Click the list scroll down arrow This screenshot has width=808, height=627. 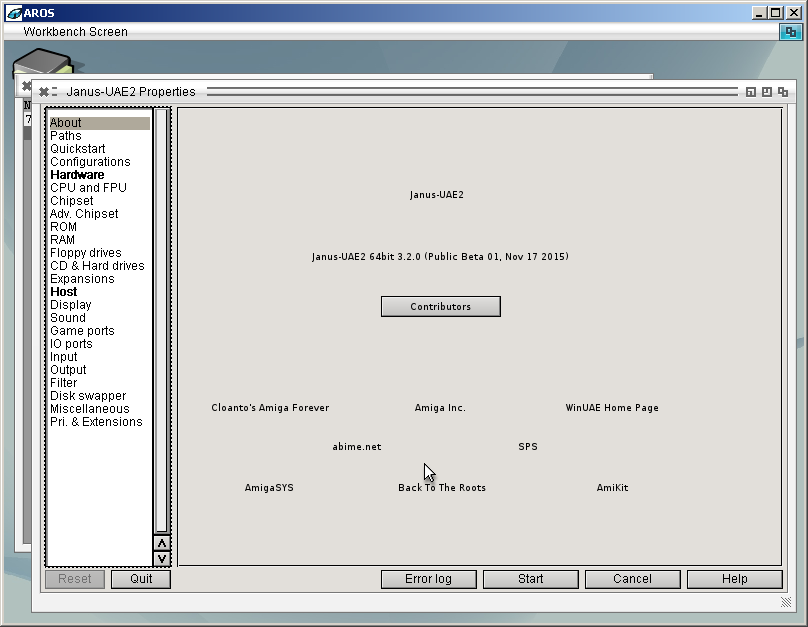pyautogui.click(x=162, y=558)
